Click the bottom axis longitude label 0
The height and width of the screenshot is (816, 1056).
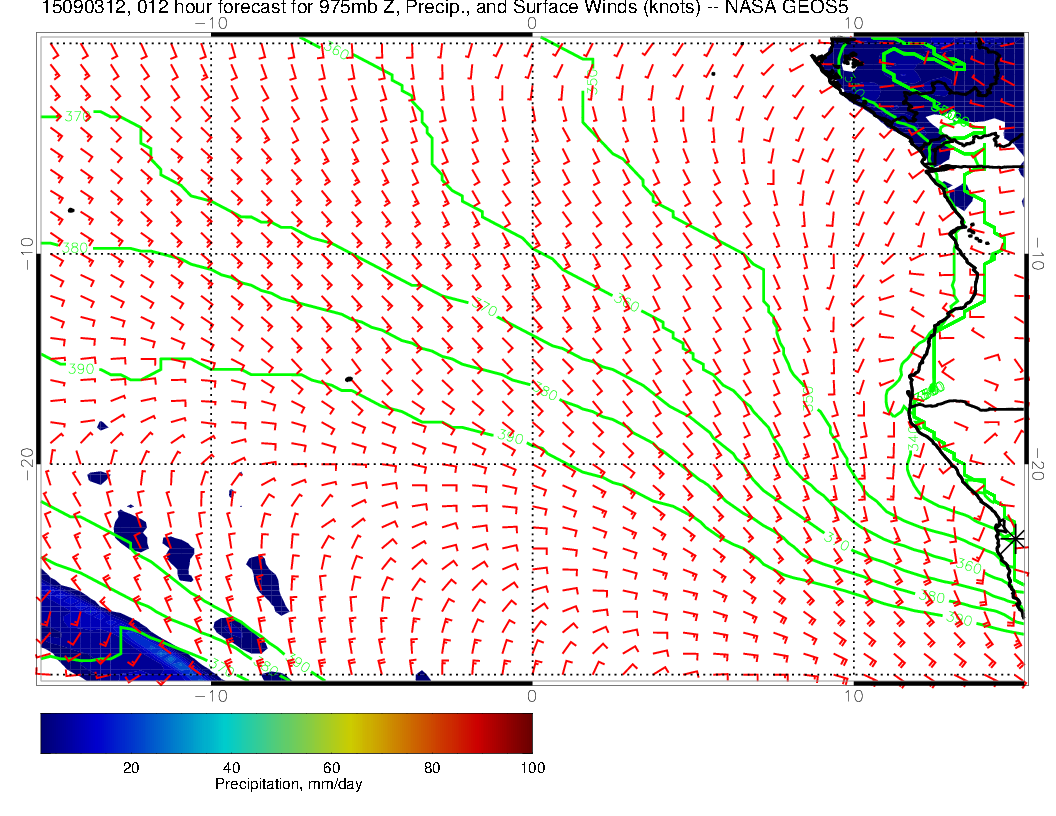[x=531, y=695]
